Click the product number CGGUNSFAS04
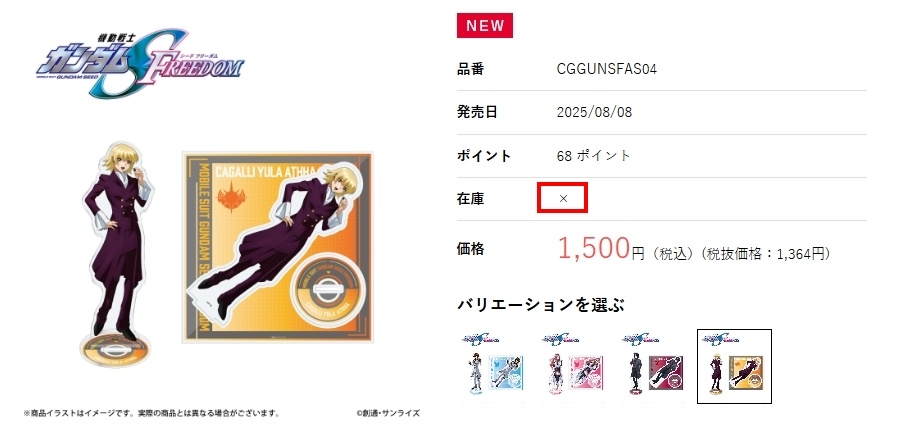The height and width of the screenshot is (437, 900). (x=607, y=69)
